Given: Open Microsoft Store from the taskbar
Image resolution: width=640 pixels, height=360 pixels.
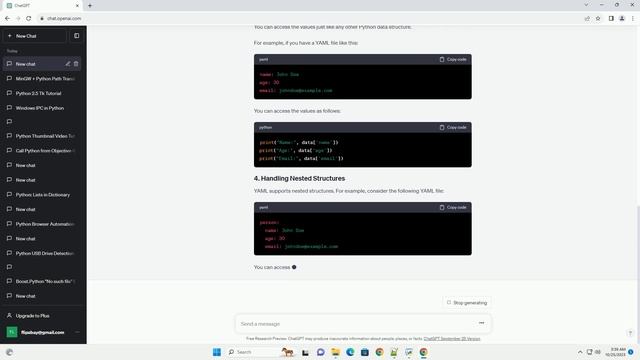Looking at the screenshot, I should pos(364,352).
